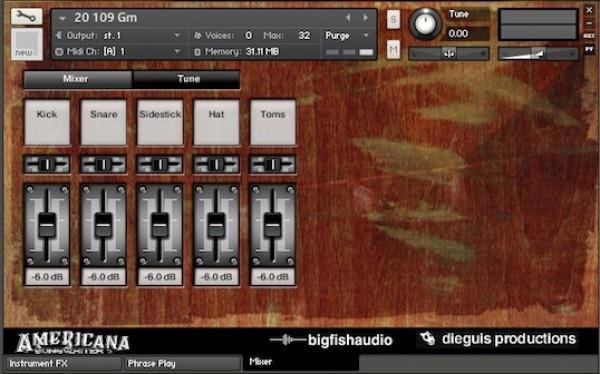
Task: Open the Output st.1 dropdown
Action: click(119, 36)
